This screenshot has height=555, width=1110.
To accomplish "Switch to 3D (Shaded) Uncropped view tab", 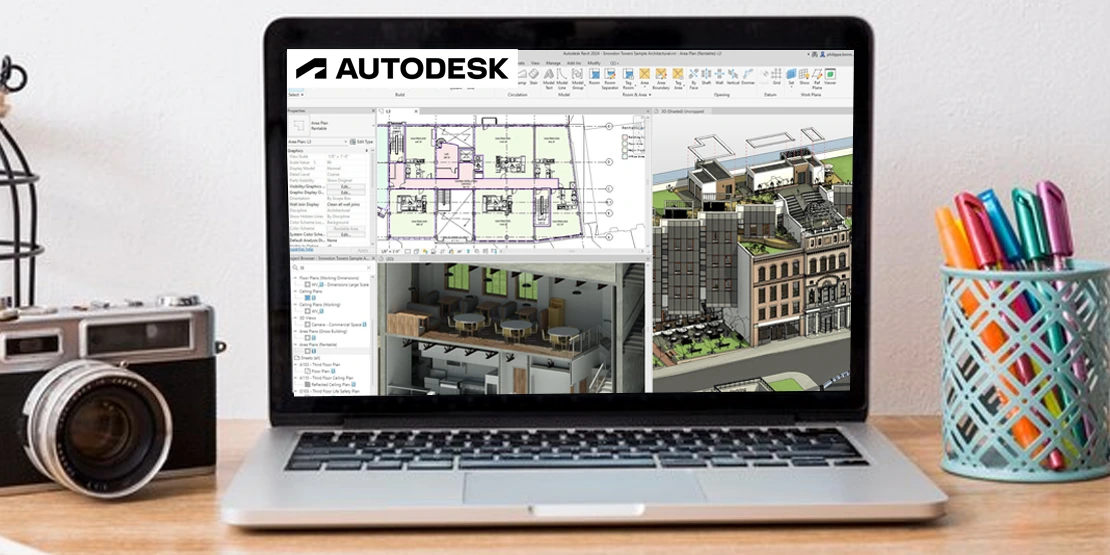I will coord(680,111).
